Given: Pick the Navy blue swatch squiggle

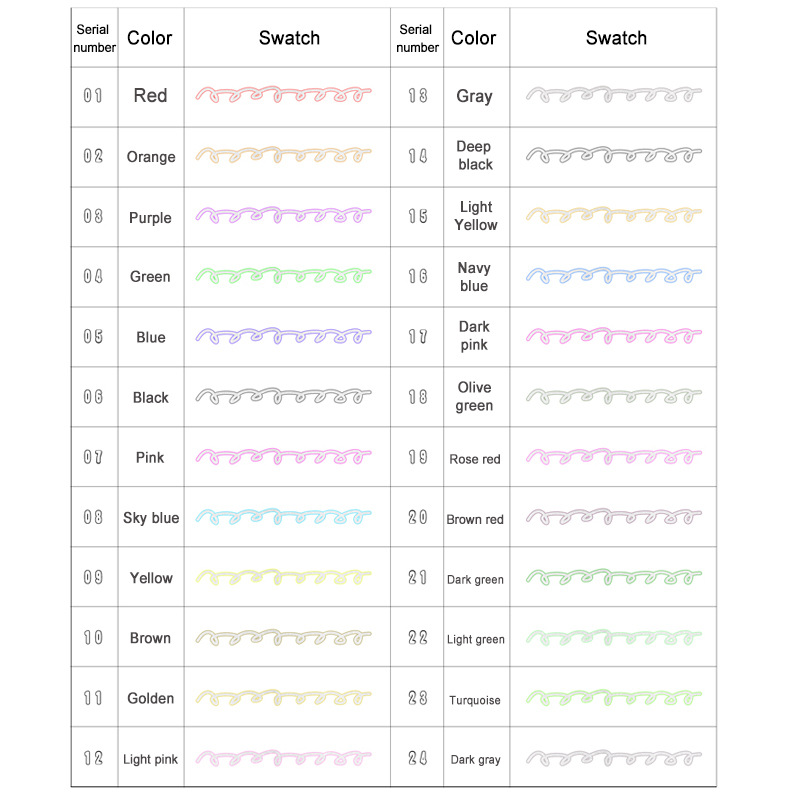Looking at the screenshot, I should click(613, 277).
